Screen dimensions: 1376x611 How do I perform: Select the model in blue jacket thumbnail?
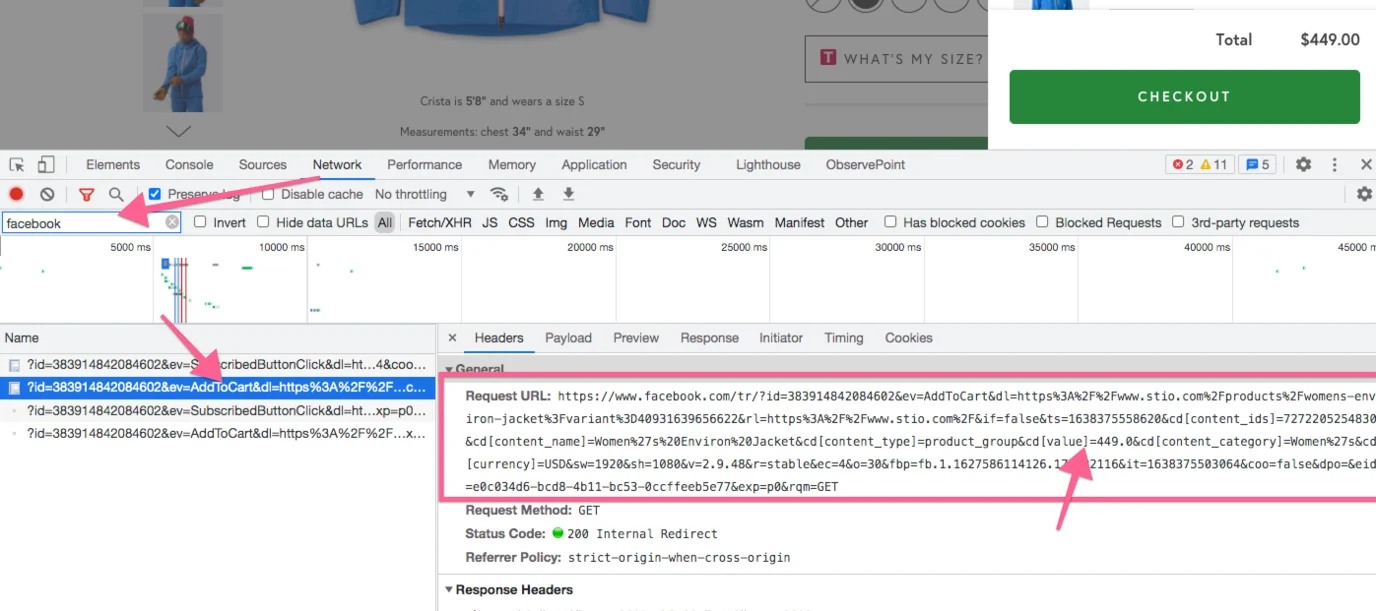tap(182, 62)
